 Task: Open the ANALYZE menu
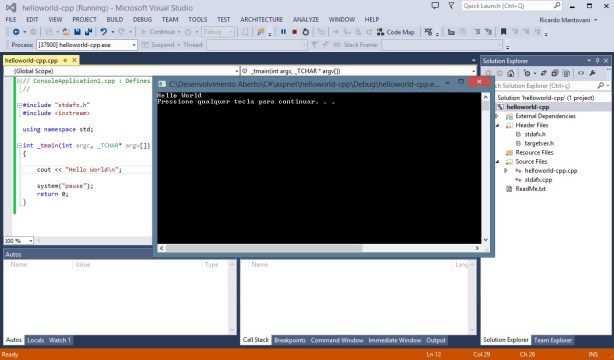[x=306, y=19]
